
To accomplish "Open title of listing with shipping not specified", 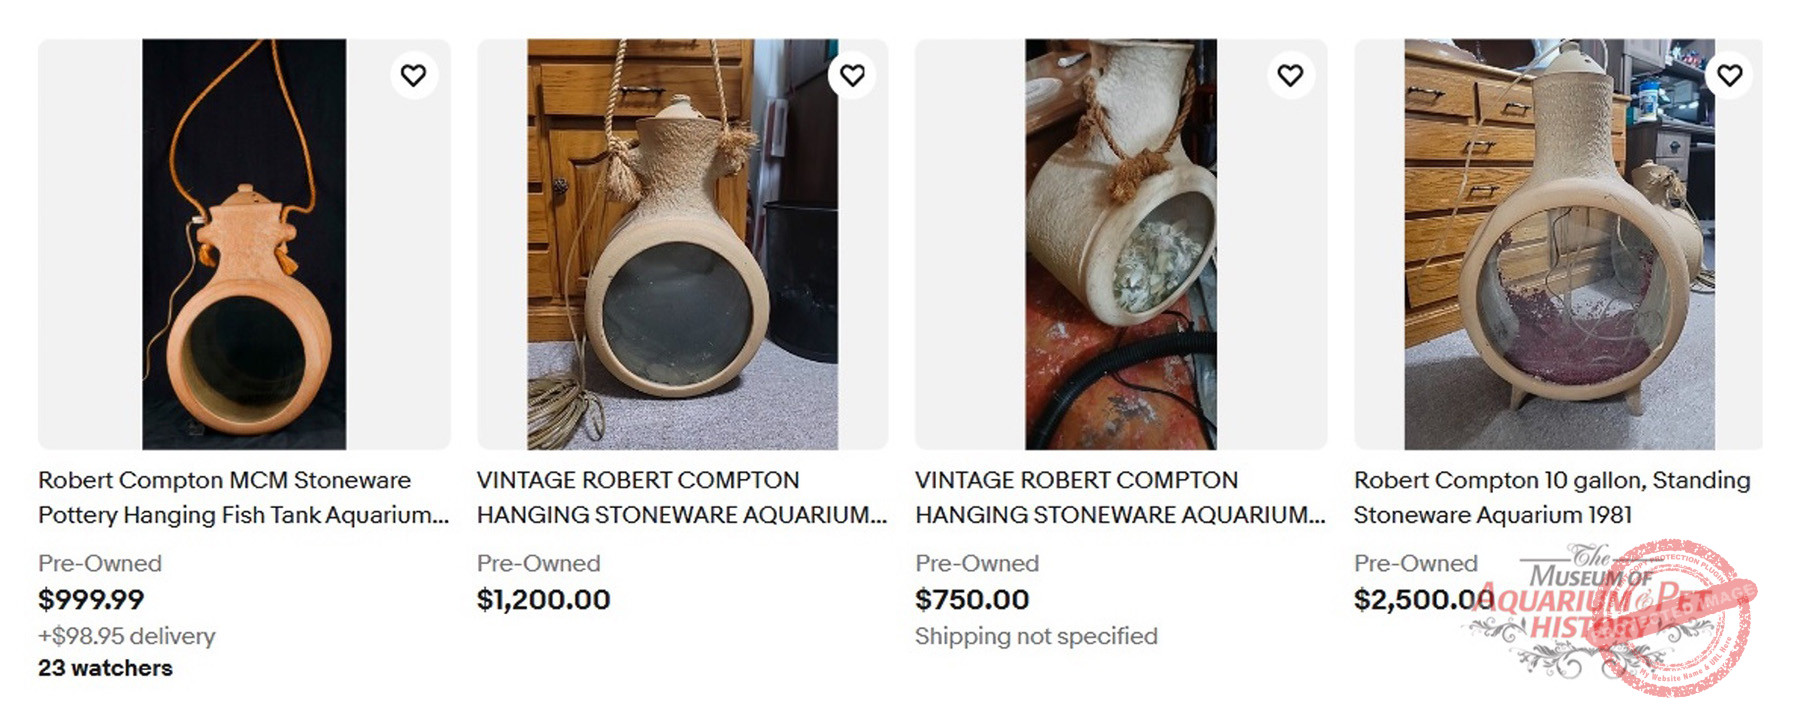I will 1120,497.
